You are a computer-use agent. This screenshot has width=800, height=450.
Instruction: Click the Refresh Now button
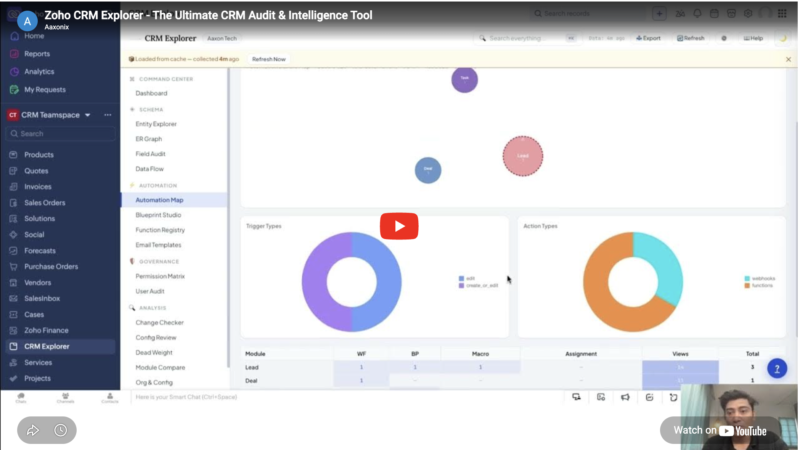tap(269, 59)
